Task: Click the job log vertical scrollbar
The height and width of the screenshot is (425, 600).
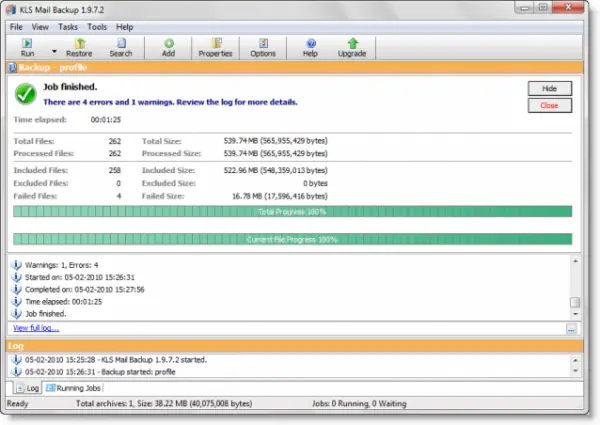Action: pyautogui.click(x=574, y=287)
